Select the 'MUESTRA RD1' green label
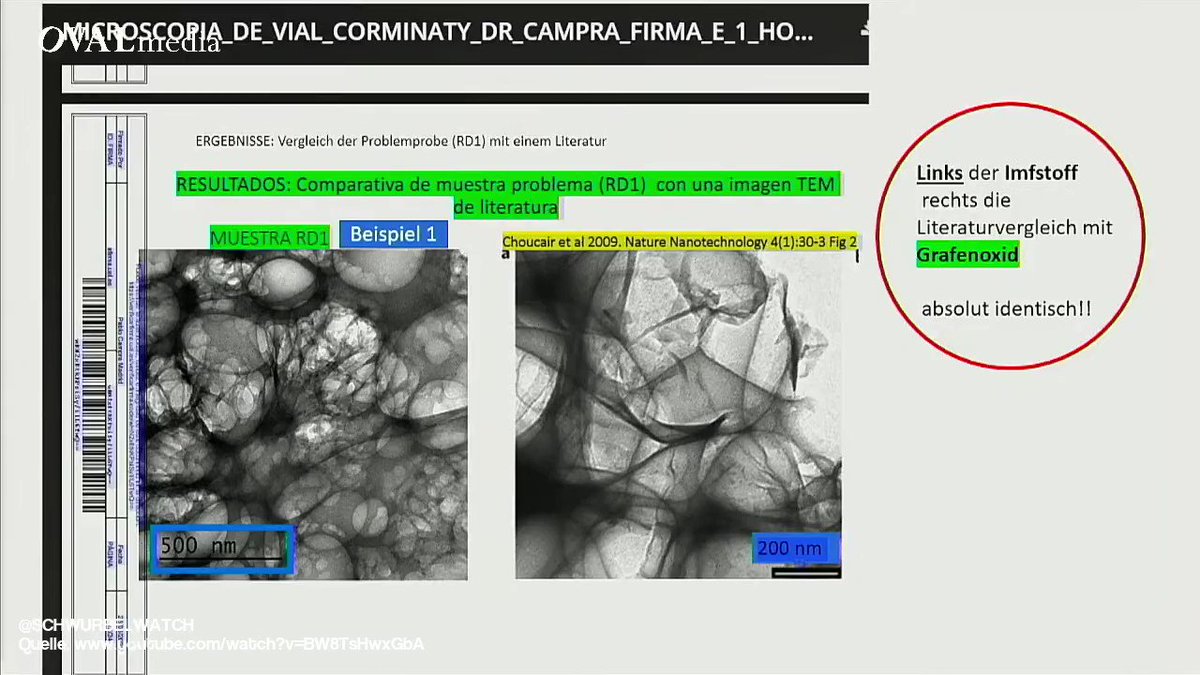The image size is (1200, 675). tap(269, 238)
